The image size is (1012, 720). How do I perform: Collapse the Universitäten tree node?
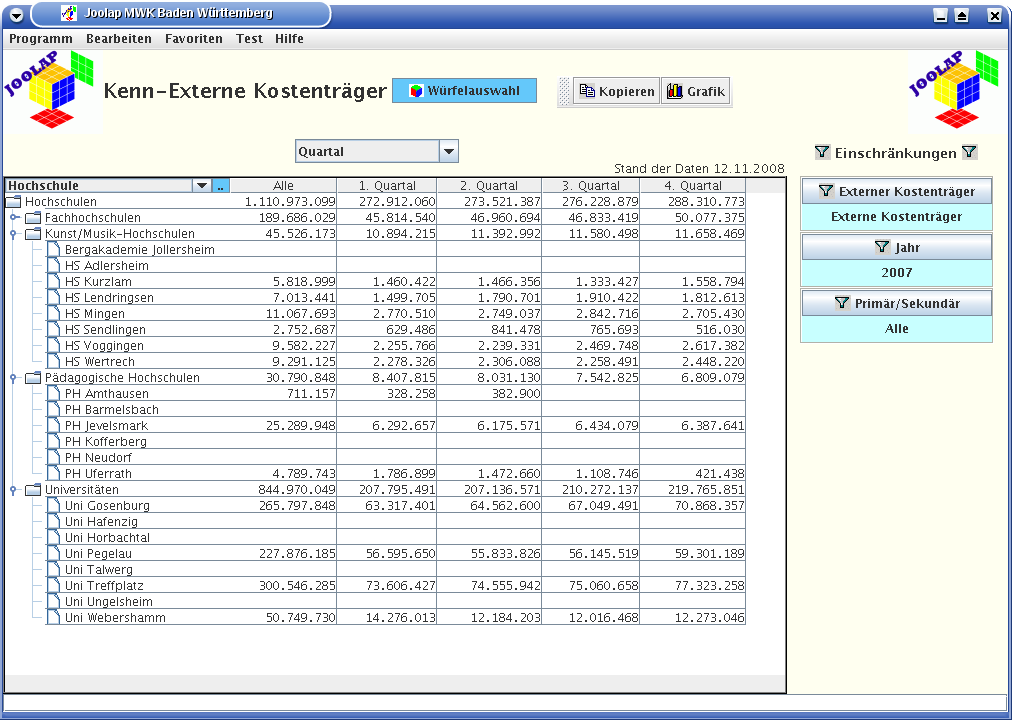(15, 490)
